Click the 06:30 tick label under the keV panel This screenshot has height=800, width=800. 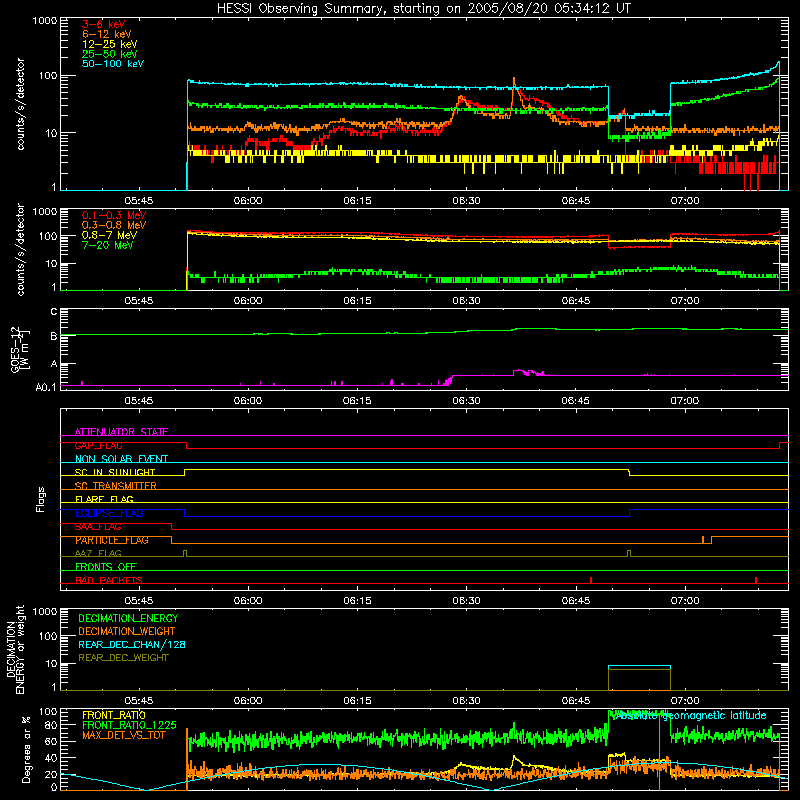[466, 201]
